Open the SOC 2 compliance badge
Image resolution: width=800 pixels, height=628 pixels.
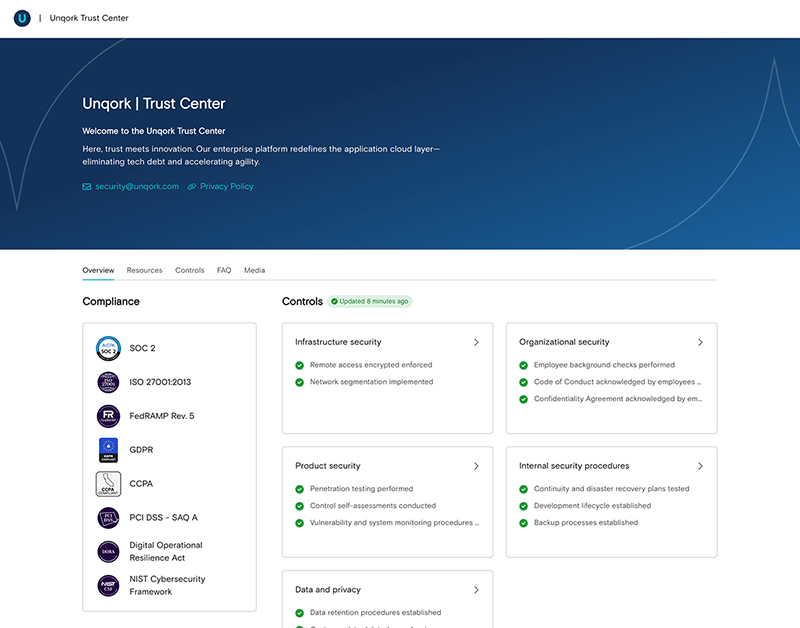coord(108,348)
